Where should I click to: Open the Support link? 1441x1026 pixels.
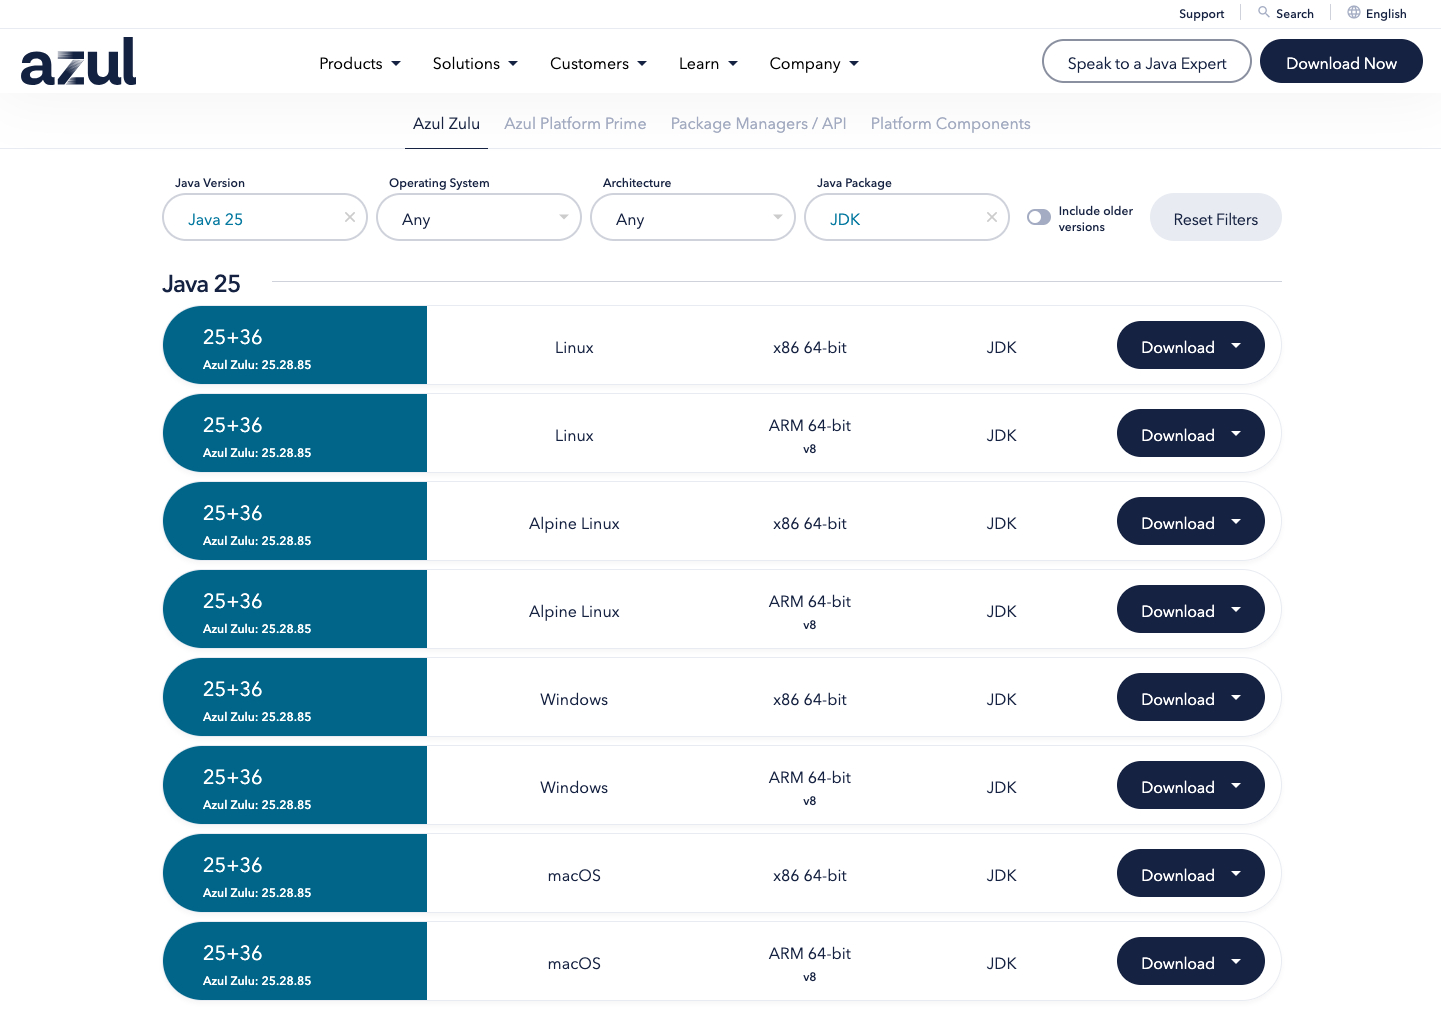click(x=1201, y=14)
